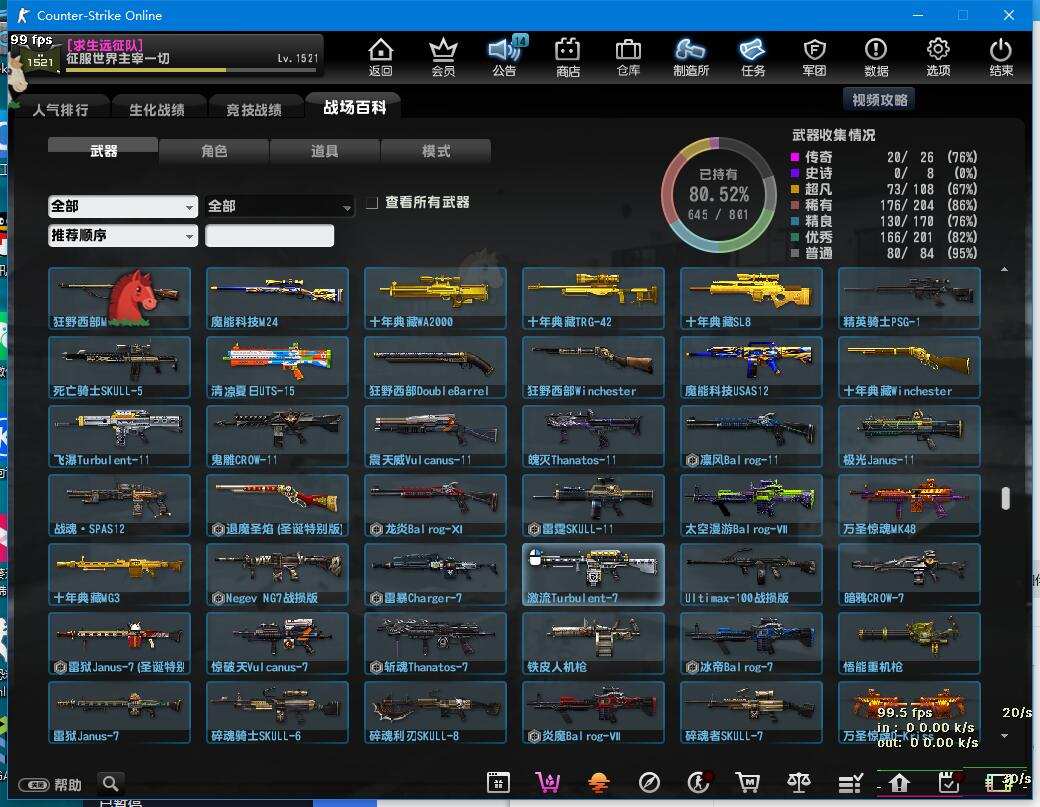Click the 优秀 green legend swatch
Image resolution: width=1040 pixels, height=807 pixels.
[x=795, y=237]
